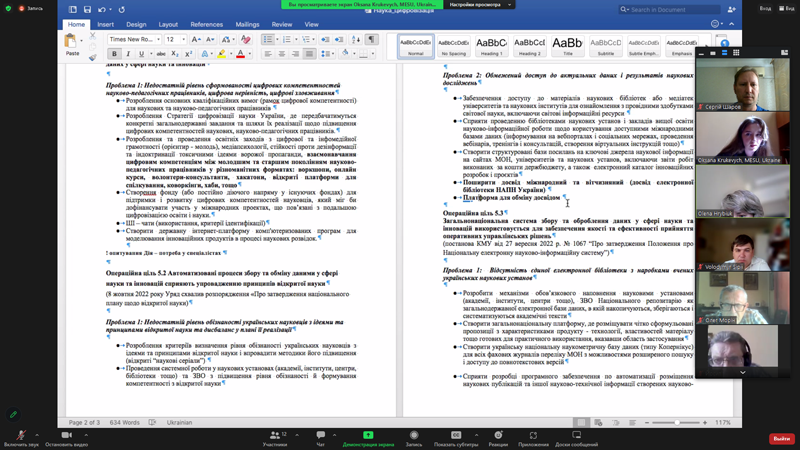Click the Paste clipboard icon
This screenshot has height=450, width=800.
[70, 41]
